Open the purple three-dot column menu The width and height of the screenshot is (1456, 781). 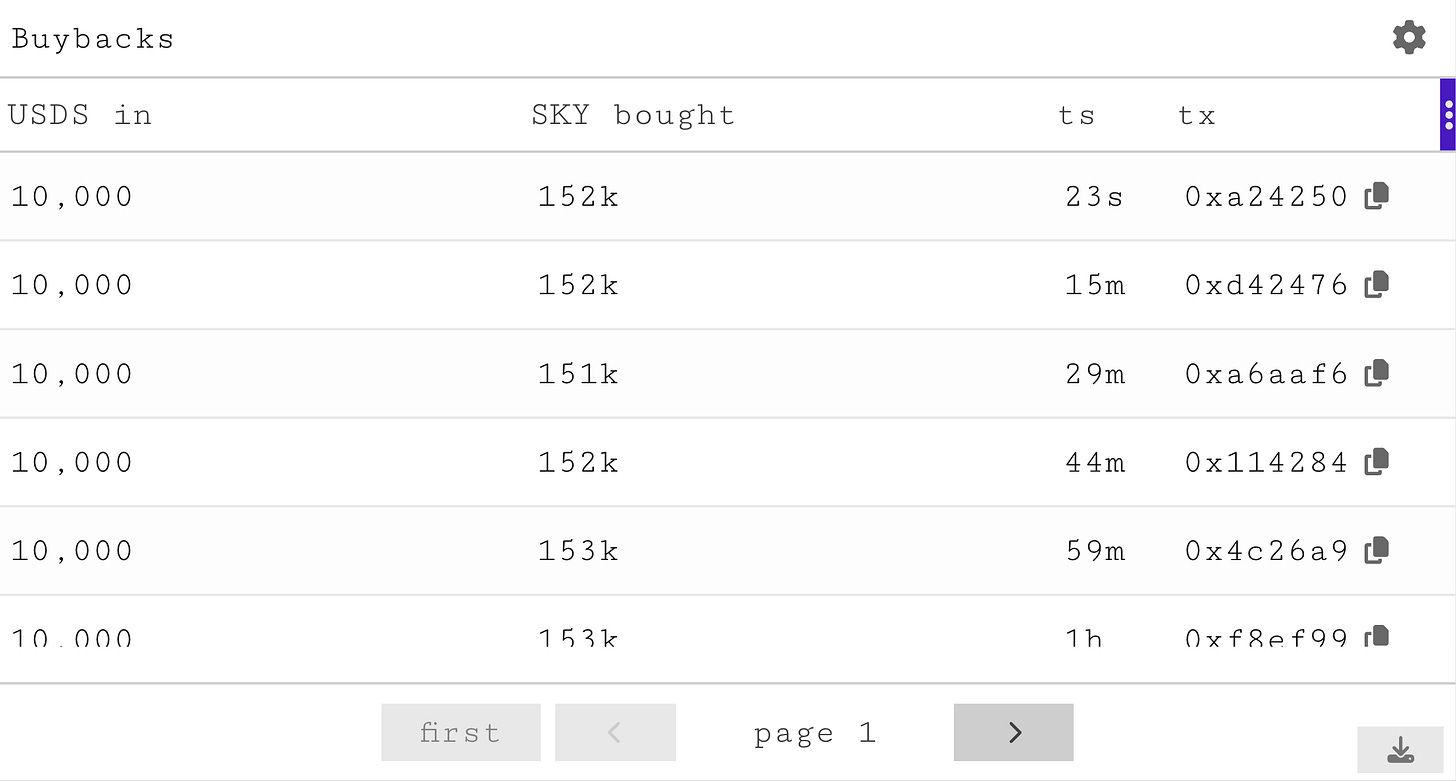tap(1448, 115)
